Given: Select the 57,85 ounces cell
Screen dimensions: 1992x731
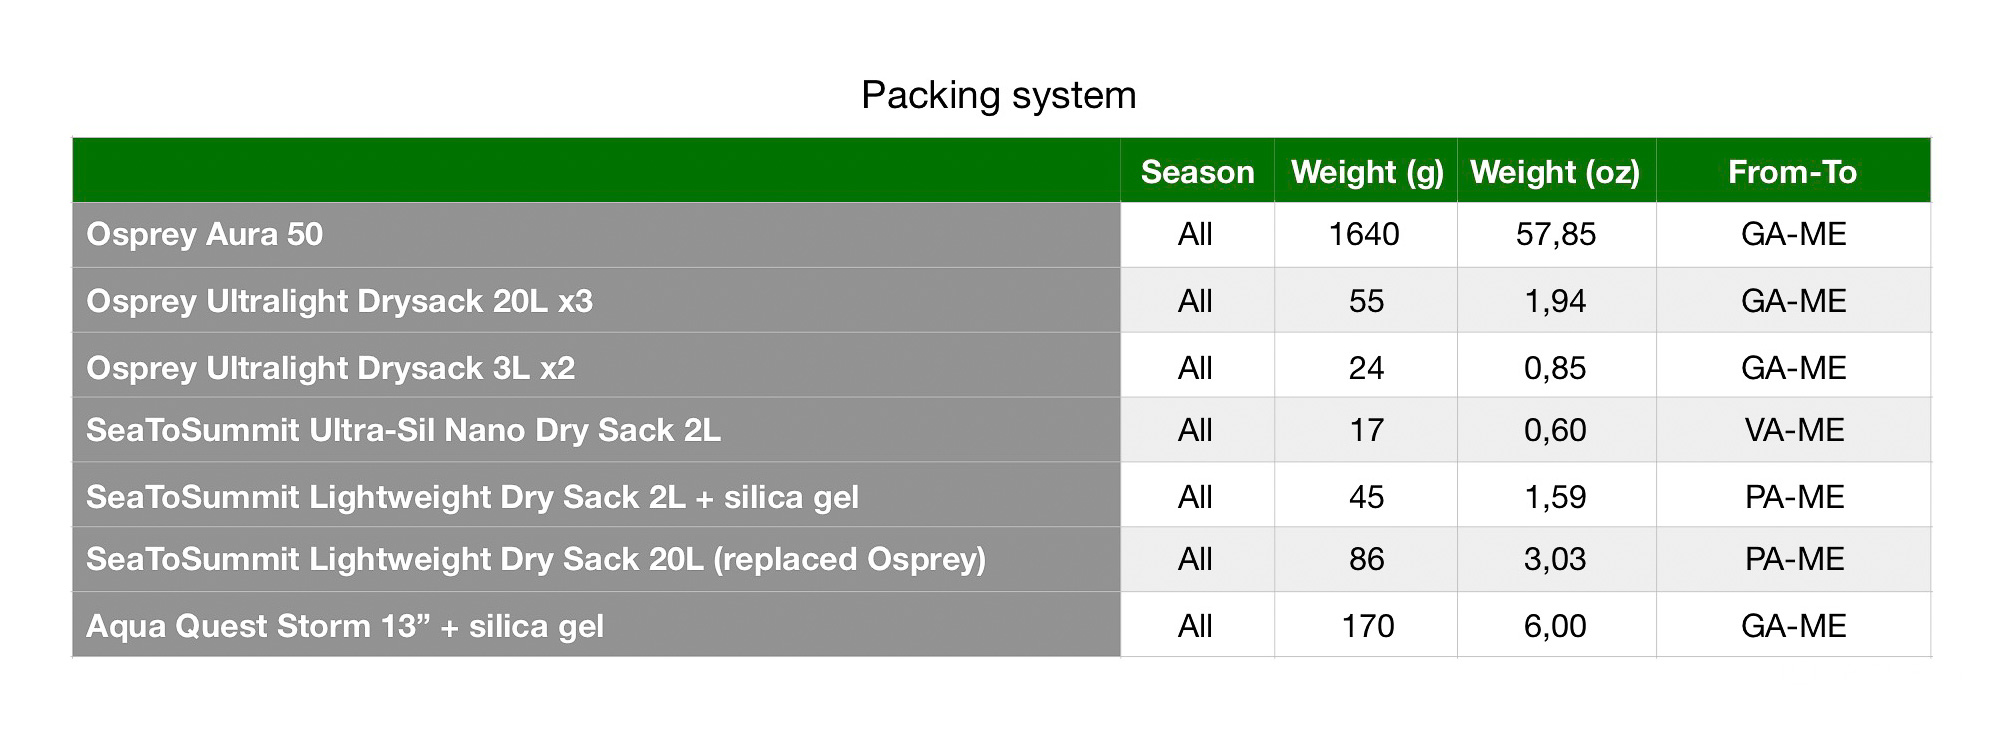Looking at the screenshot, I should click(x=1556, y=235).
